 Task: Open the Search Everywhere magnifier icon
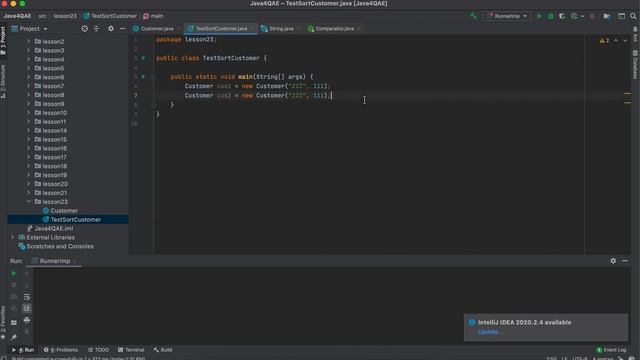point(633,16)
